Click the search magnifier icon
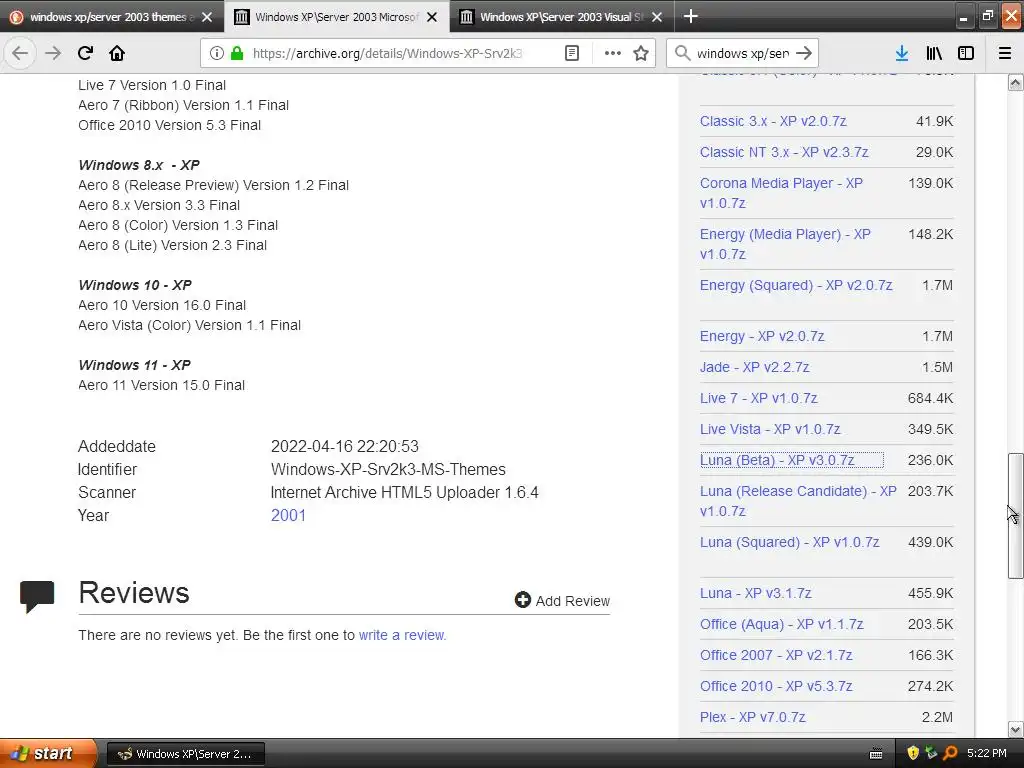The image size is (1024, 768). (x=682, y=53)
